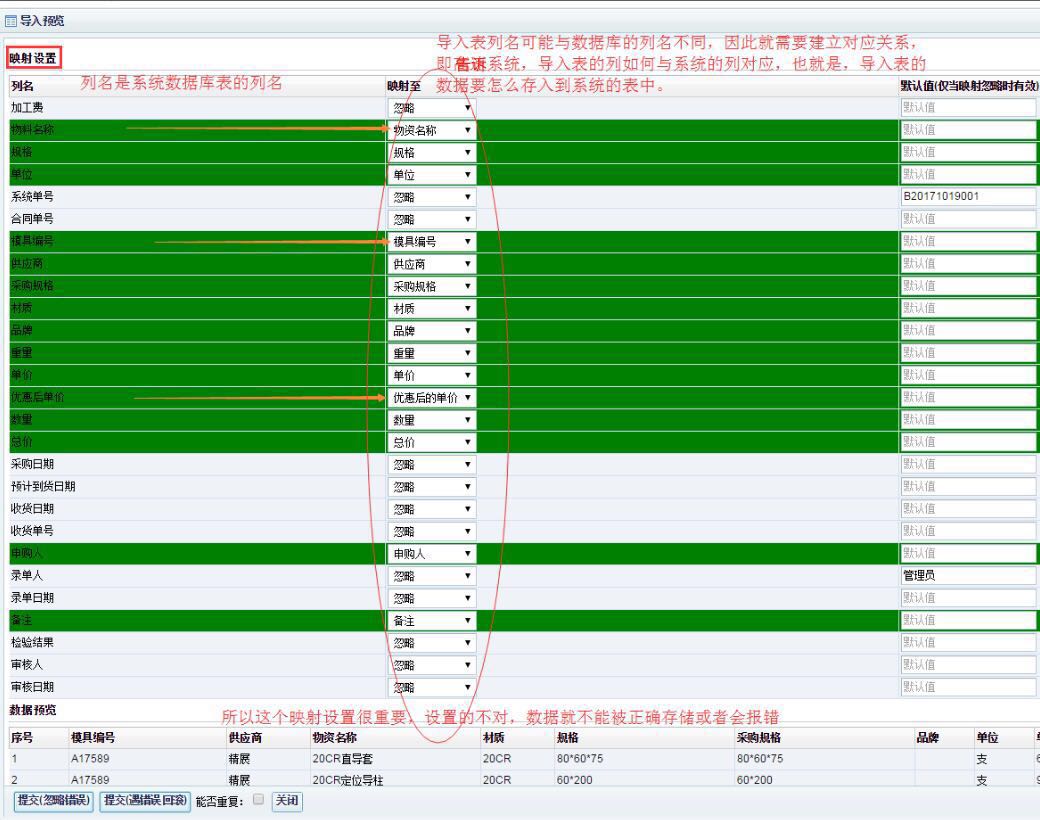1040x820 pixels.
Task: Click default value field showing 管理员
Action: point(968,576)
